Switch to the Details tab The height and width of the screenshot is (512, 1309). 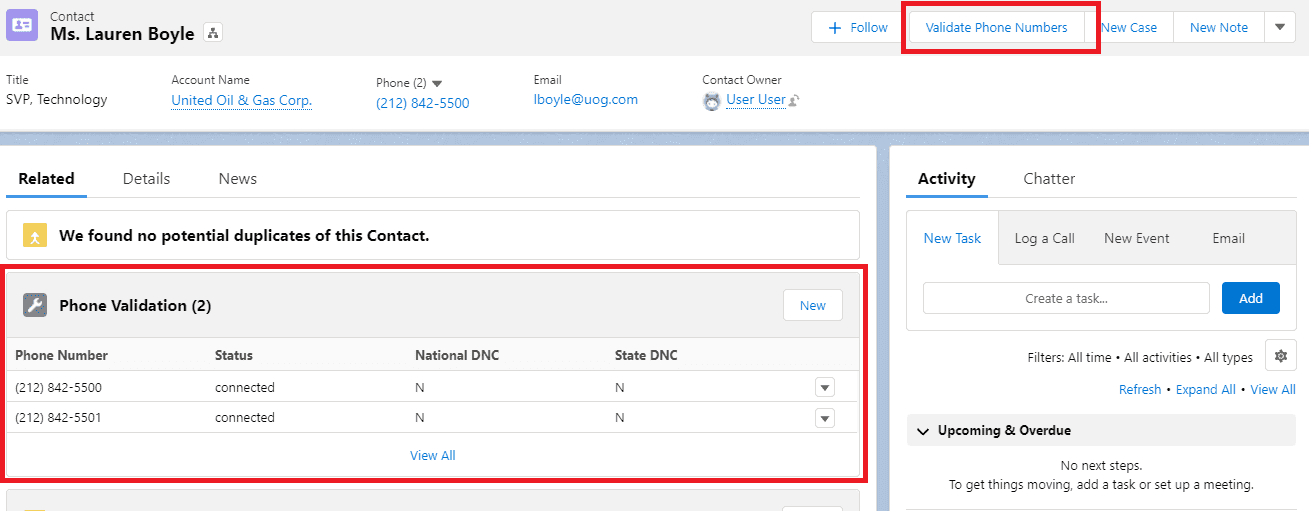click(x=146, y=179)
